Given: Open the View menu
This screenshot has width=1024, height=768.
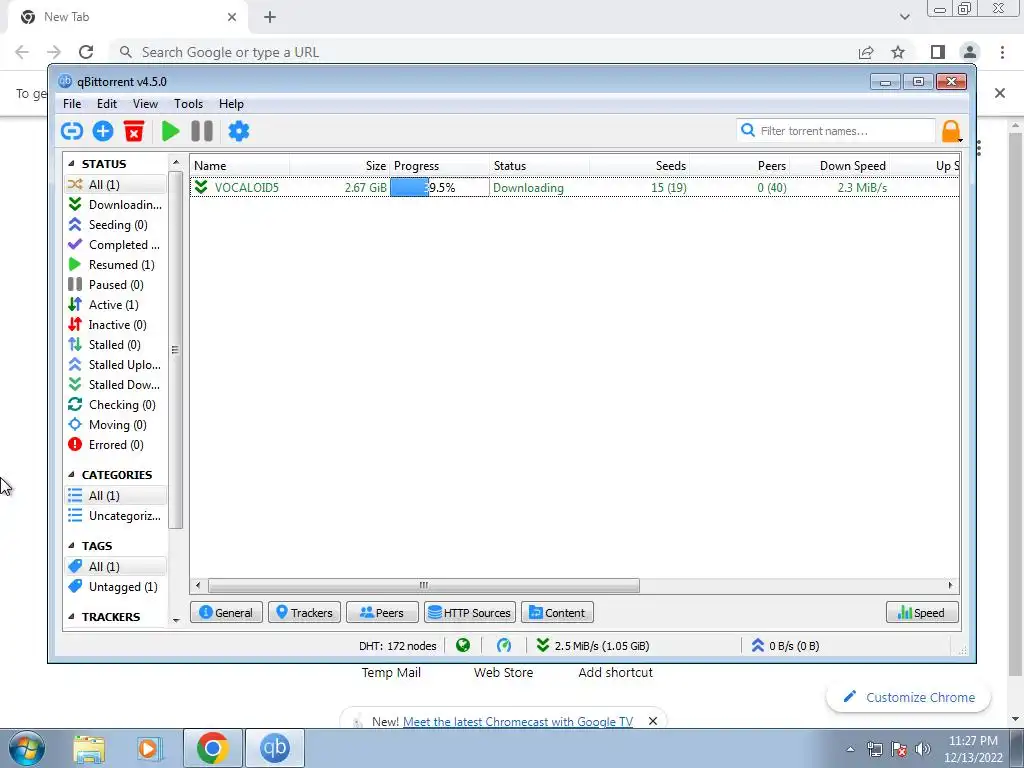Looking at the screenshot, I should (145, 104).
